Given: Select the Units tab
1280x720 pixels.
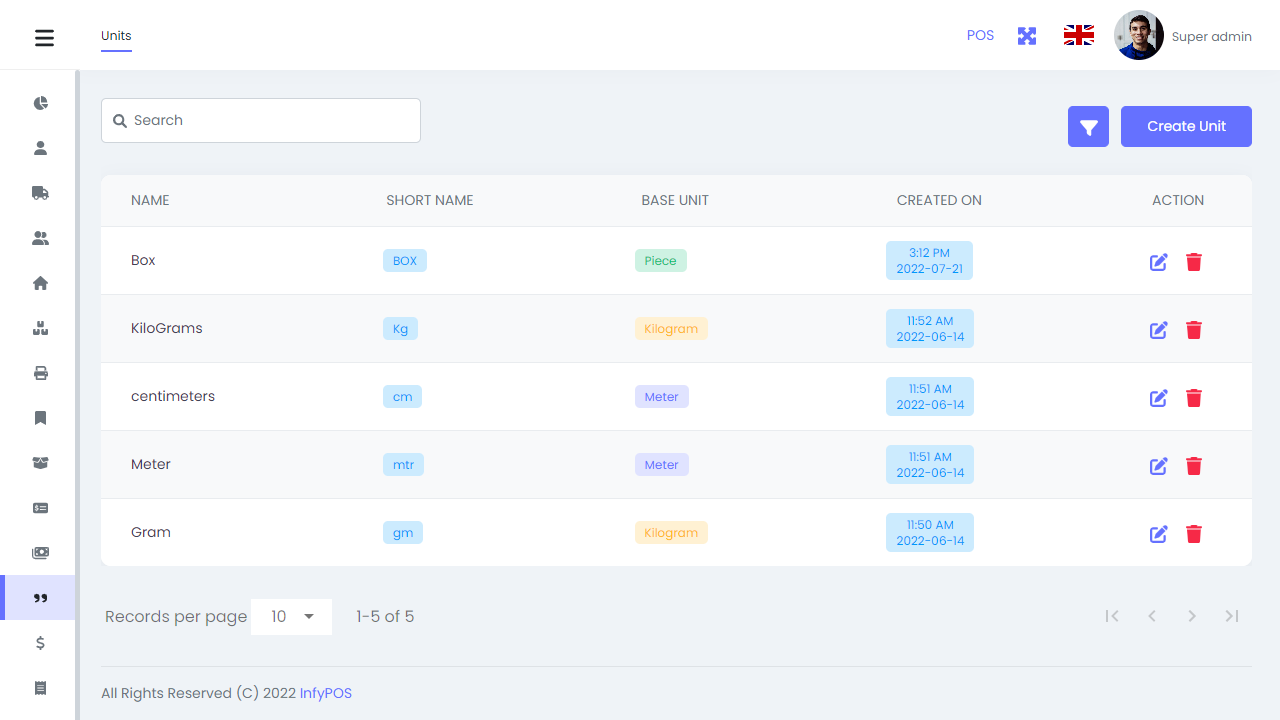Looking at the screenshot, I should pyautogui.click(x=116, y=36).
